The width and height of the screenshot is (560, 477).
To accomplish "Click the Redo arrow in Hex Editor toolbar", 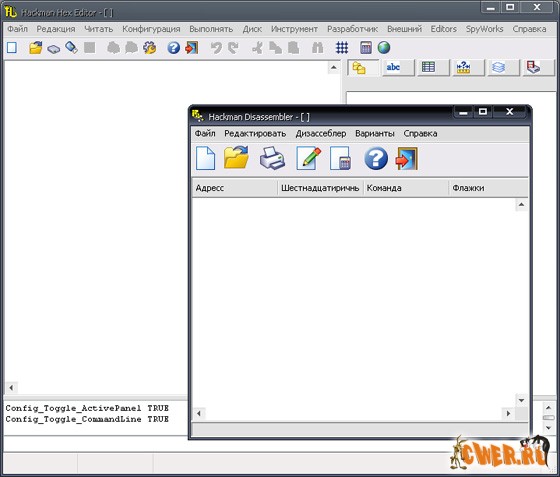I will pos(233,47).
